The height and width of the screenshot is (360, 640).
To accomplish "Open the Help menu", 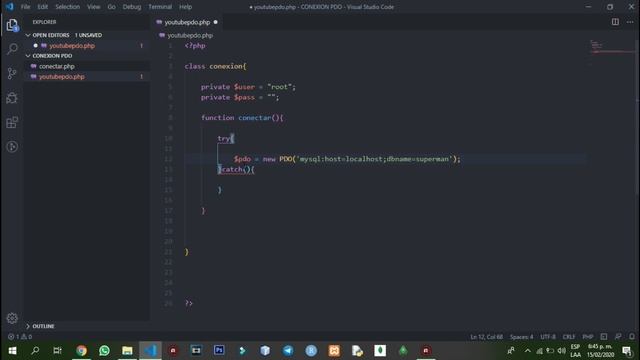I will 185,7.
